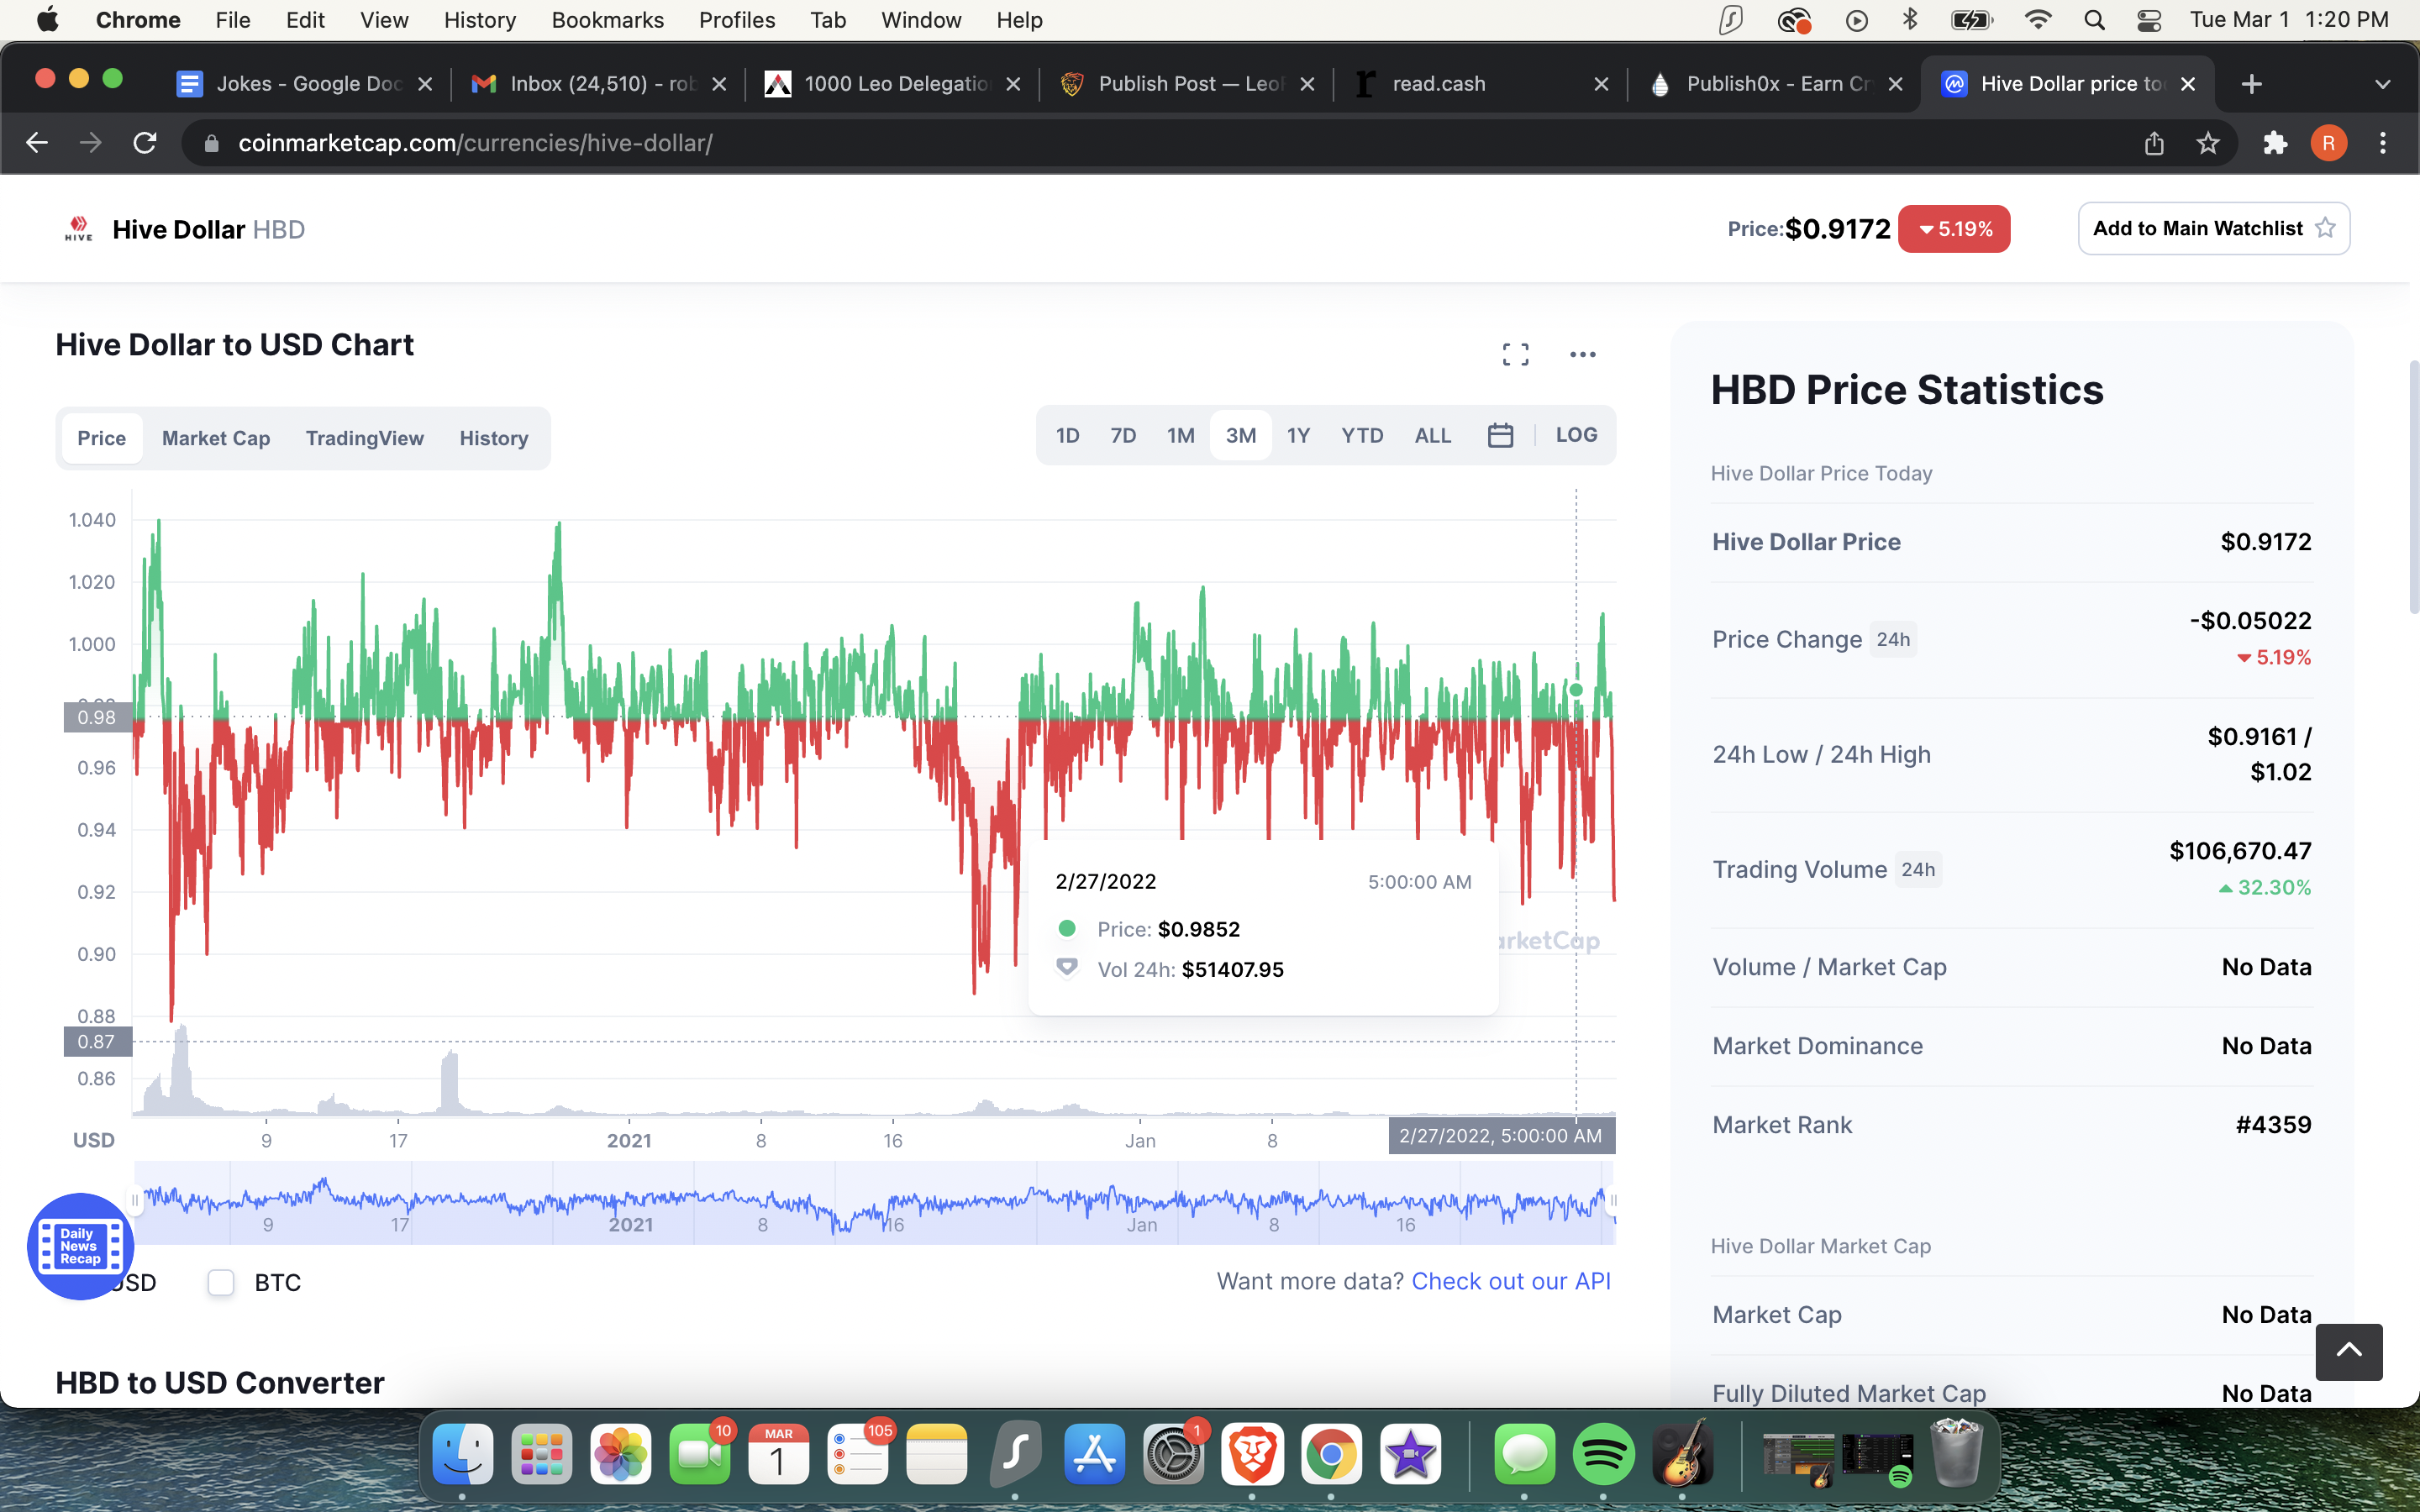Close the Publish0x browser tab

click(1895, 84)
